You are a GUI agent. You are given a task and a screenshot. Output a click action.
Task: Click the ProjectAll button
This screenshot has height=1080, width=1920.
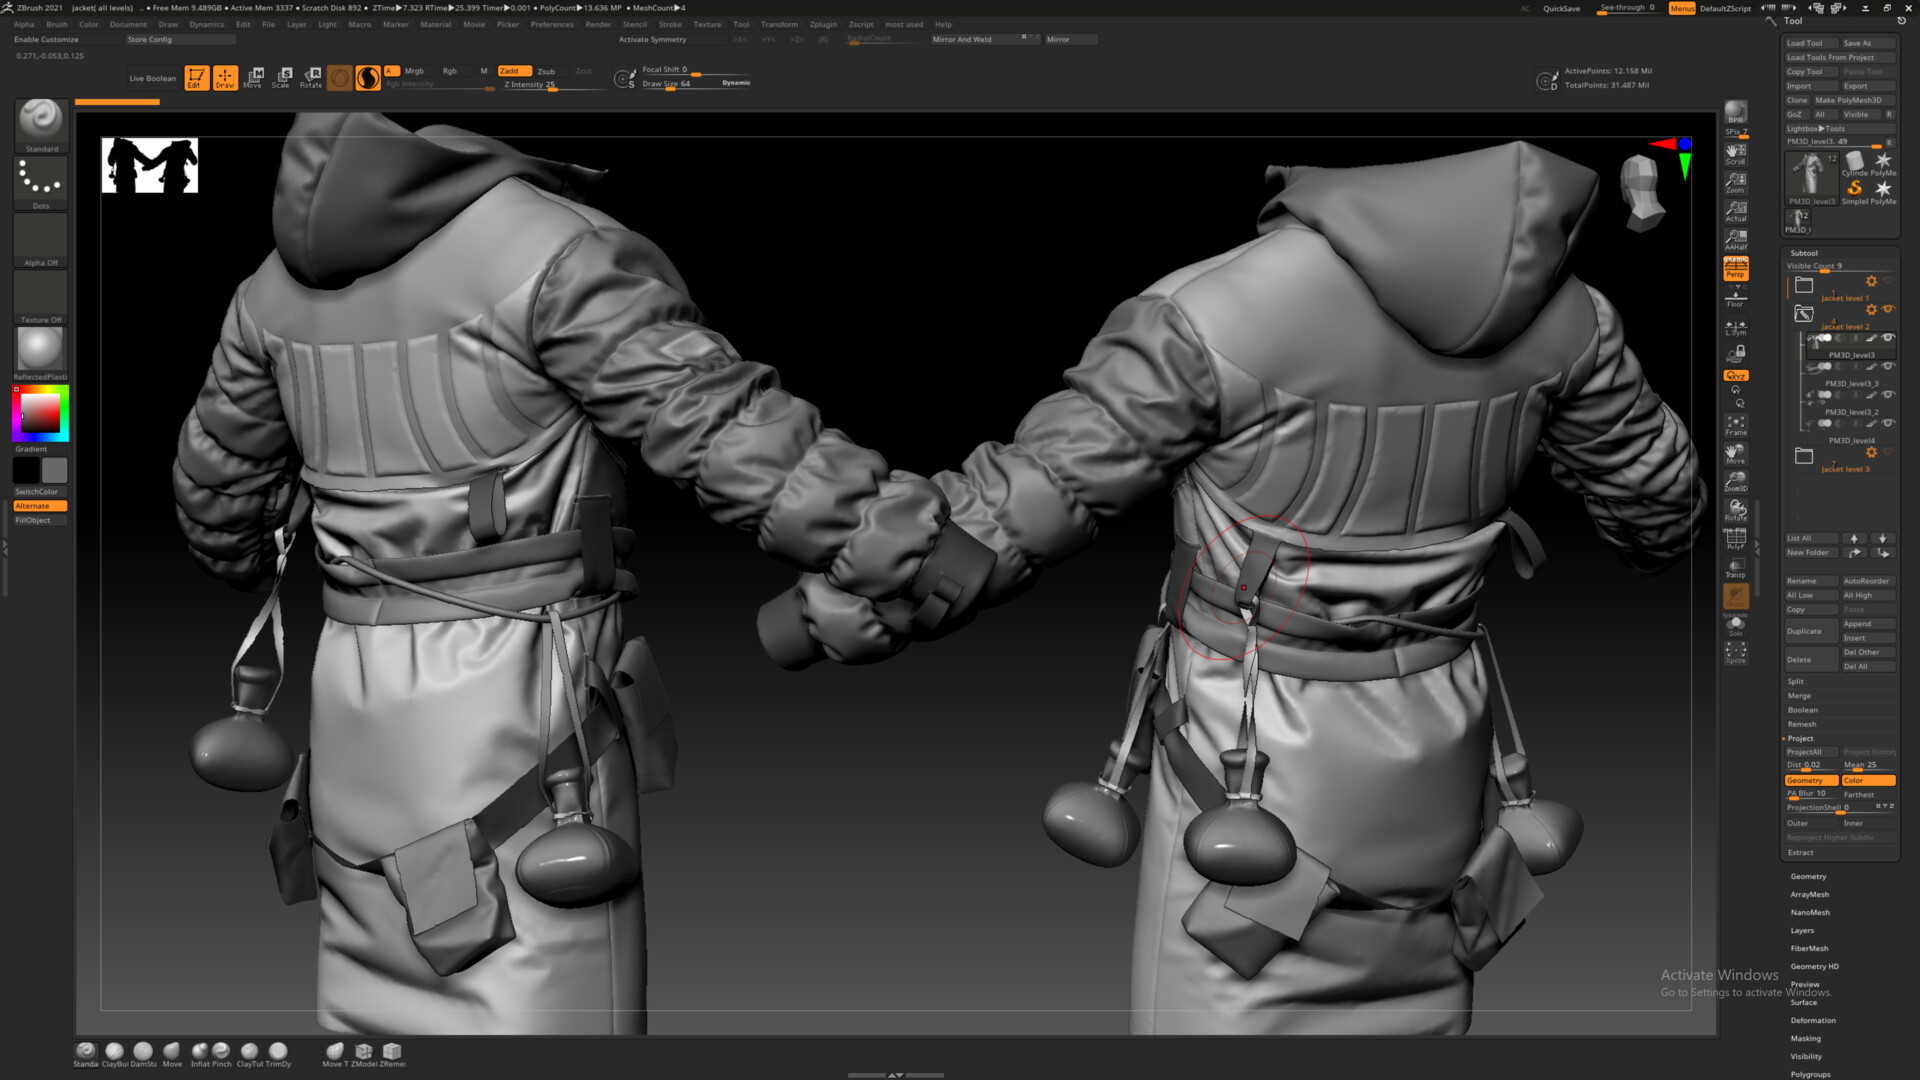(x=1810, y=752)
